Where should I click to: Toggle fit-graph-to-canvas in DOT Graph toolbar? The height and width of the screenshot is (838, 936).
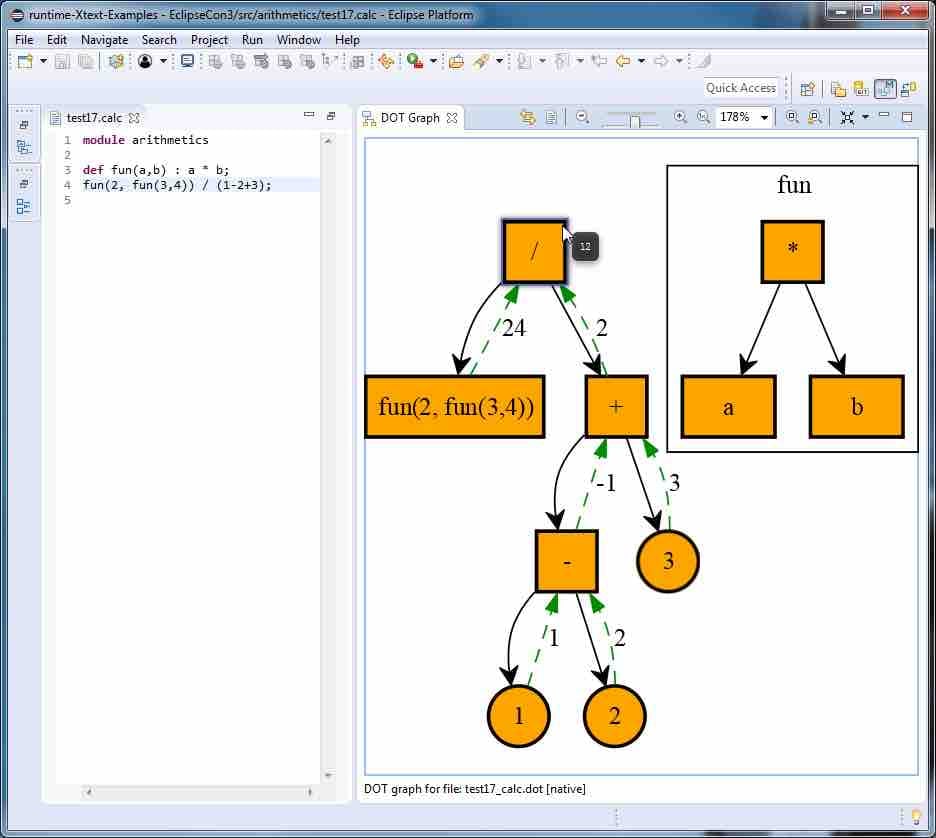tap(847, 117)
